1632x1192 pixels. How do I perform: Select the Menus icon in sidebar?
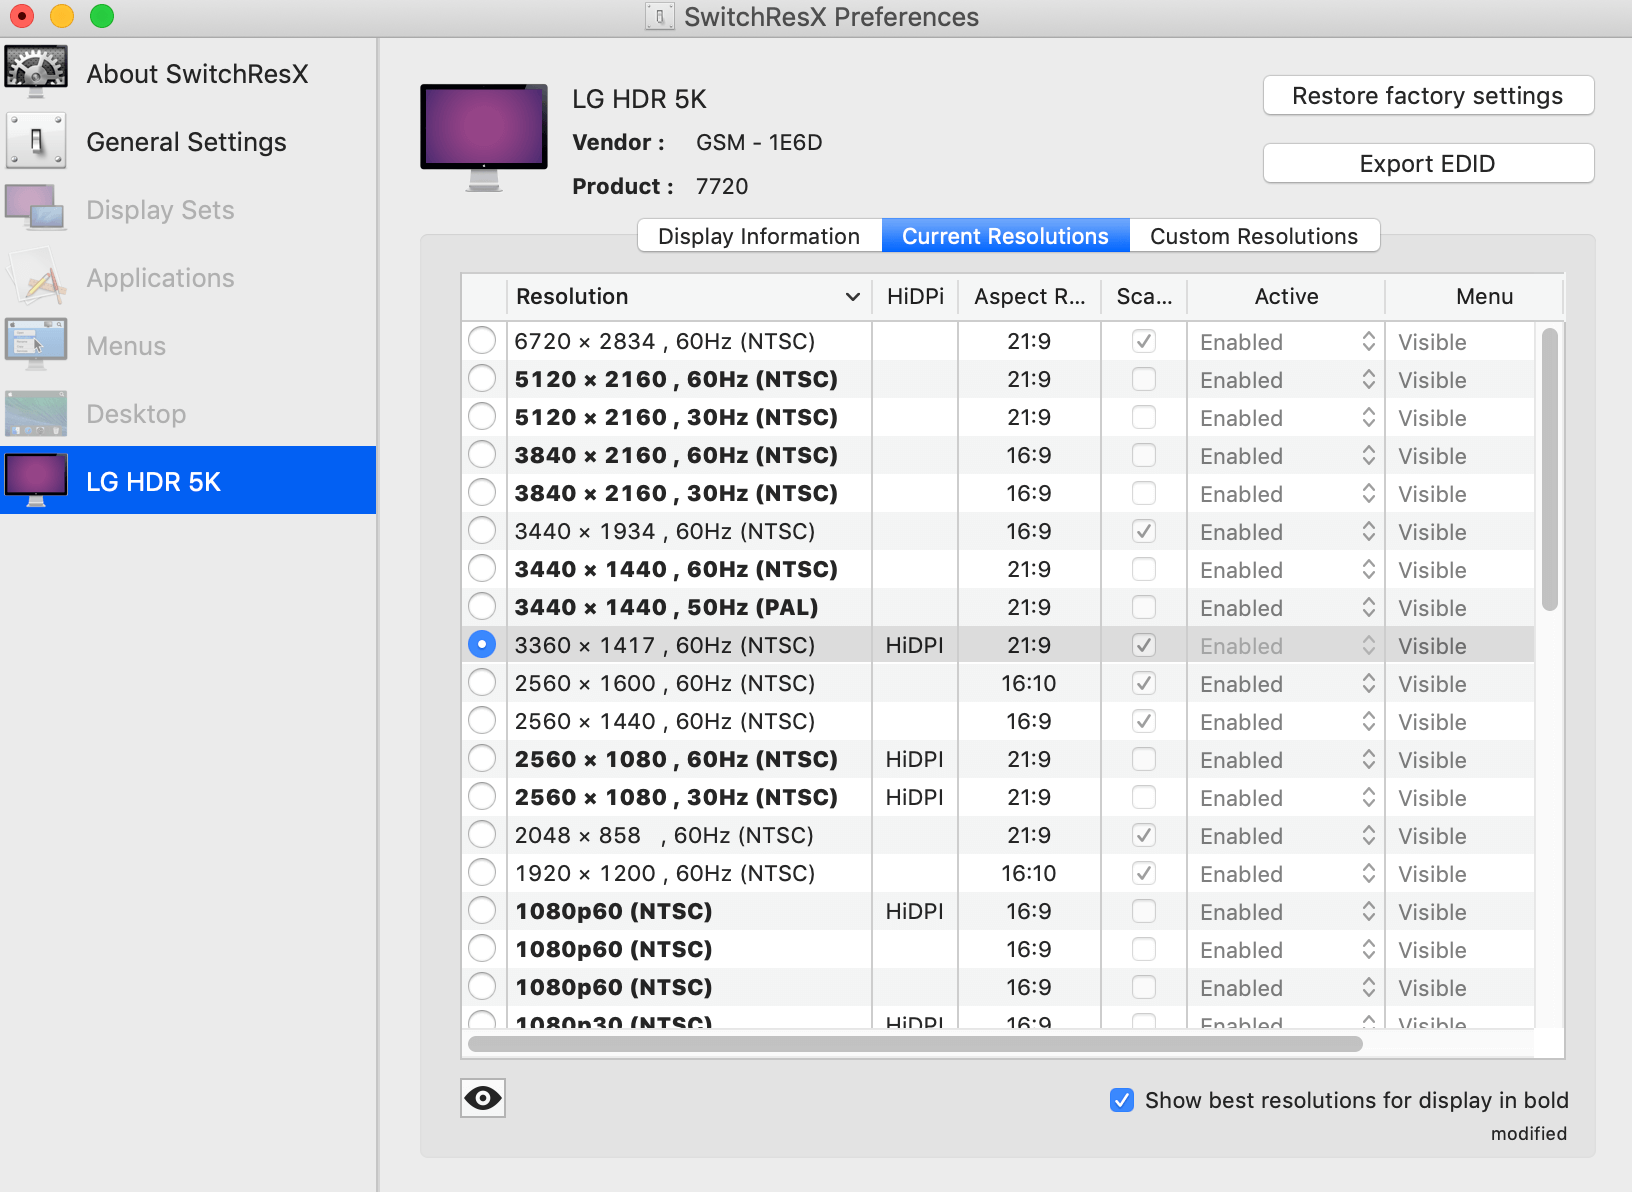pos(36,345)
